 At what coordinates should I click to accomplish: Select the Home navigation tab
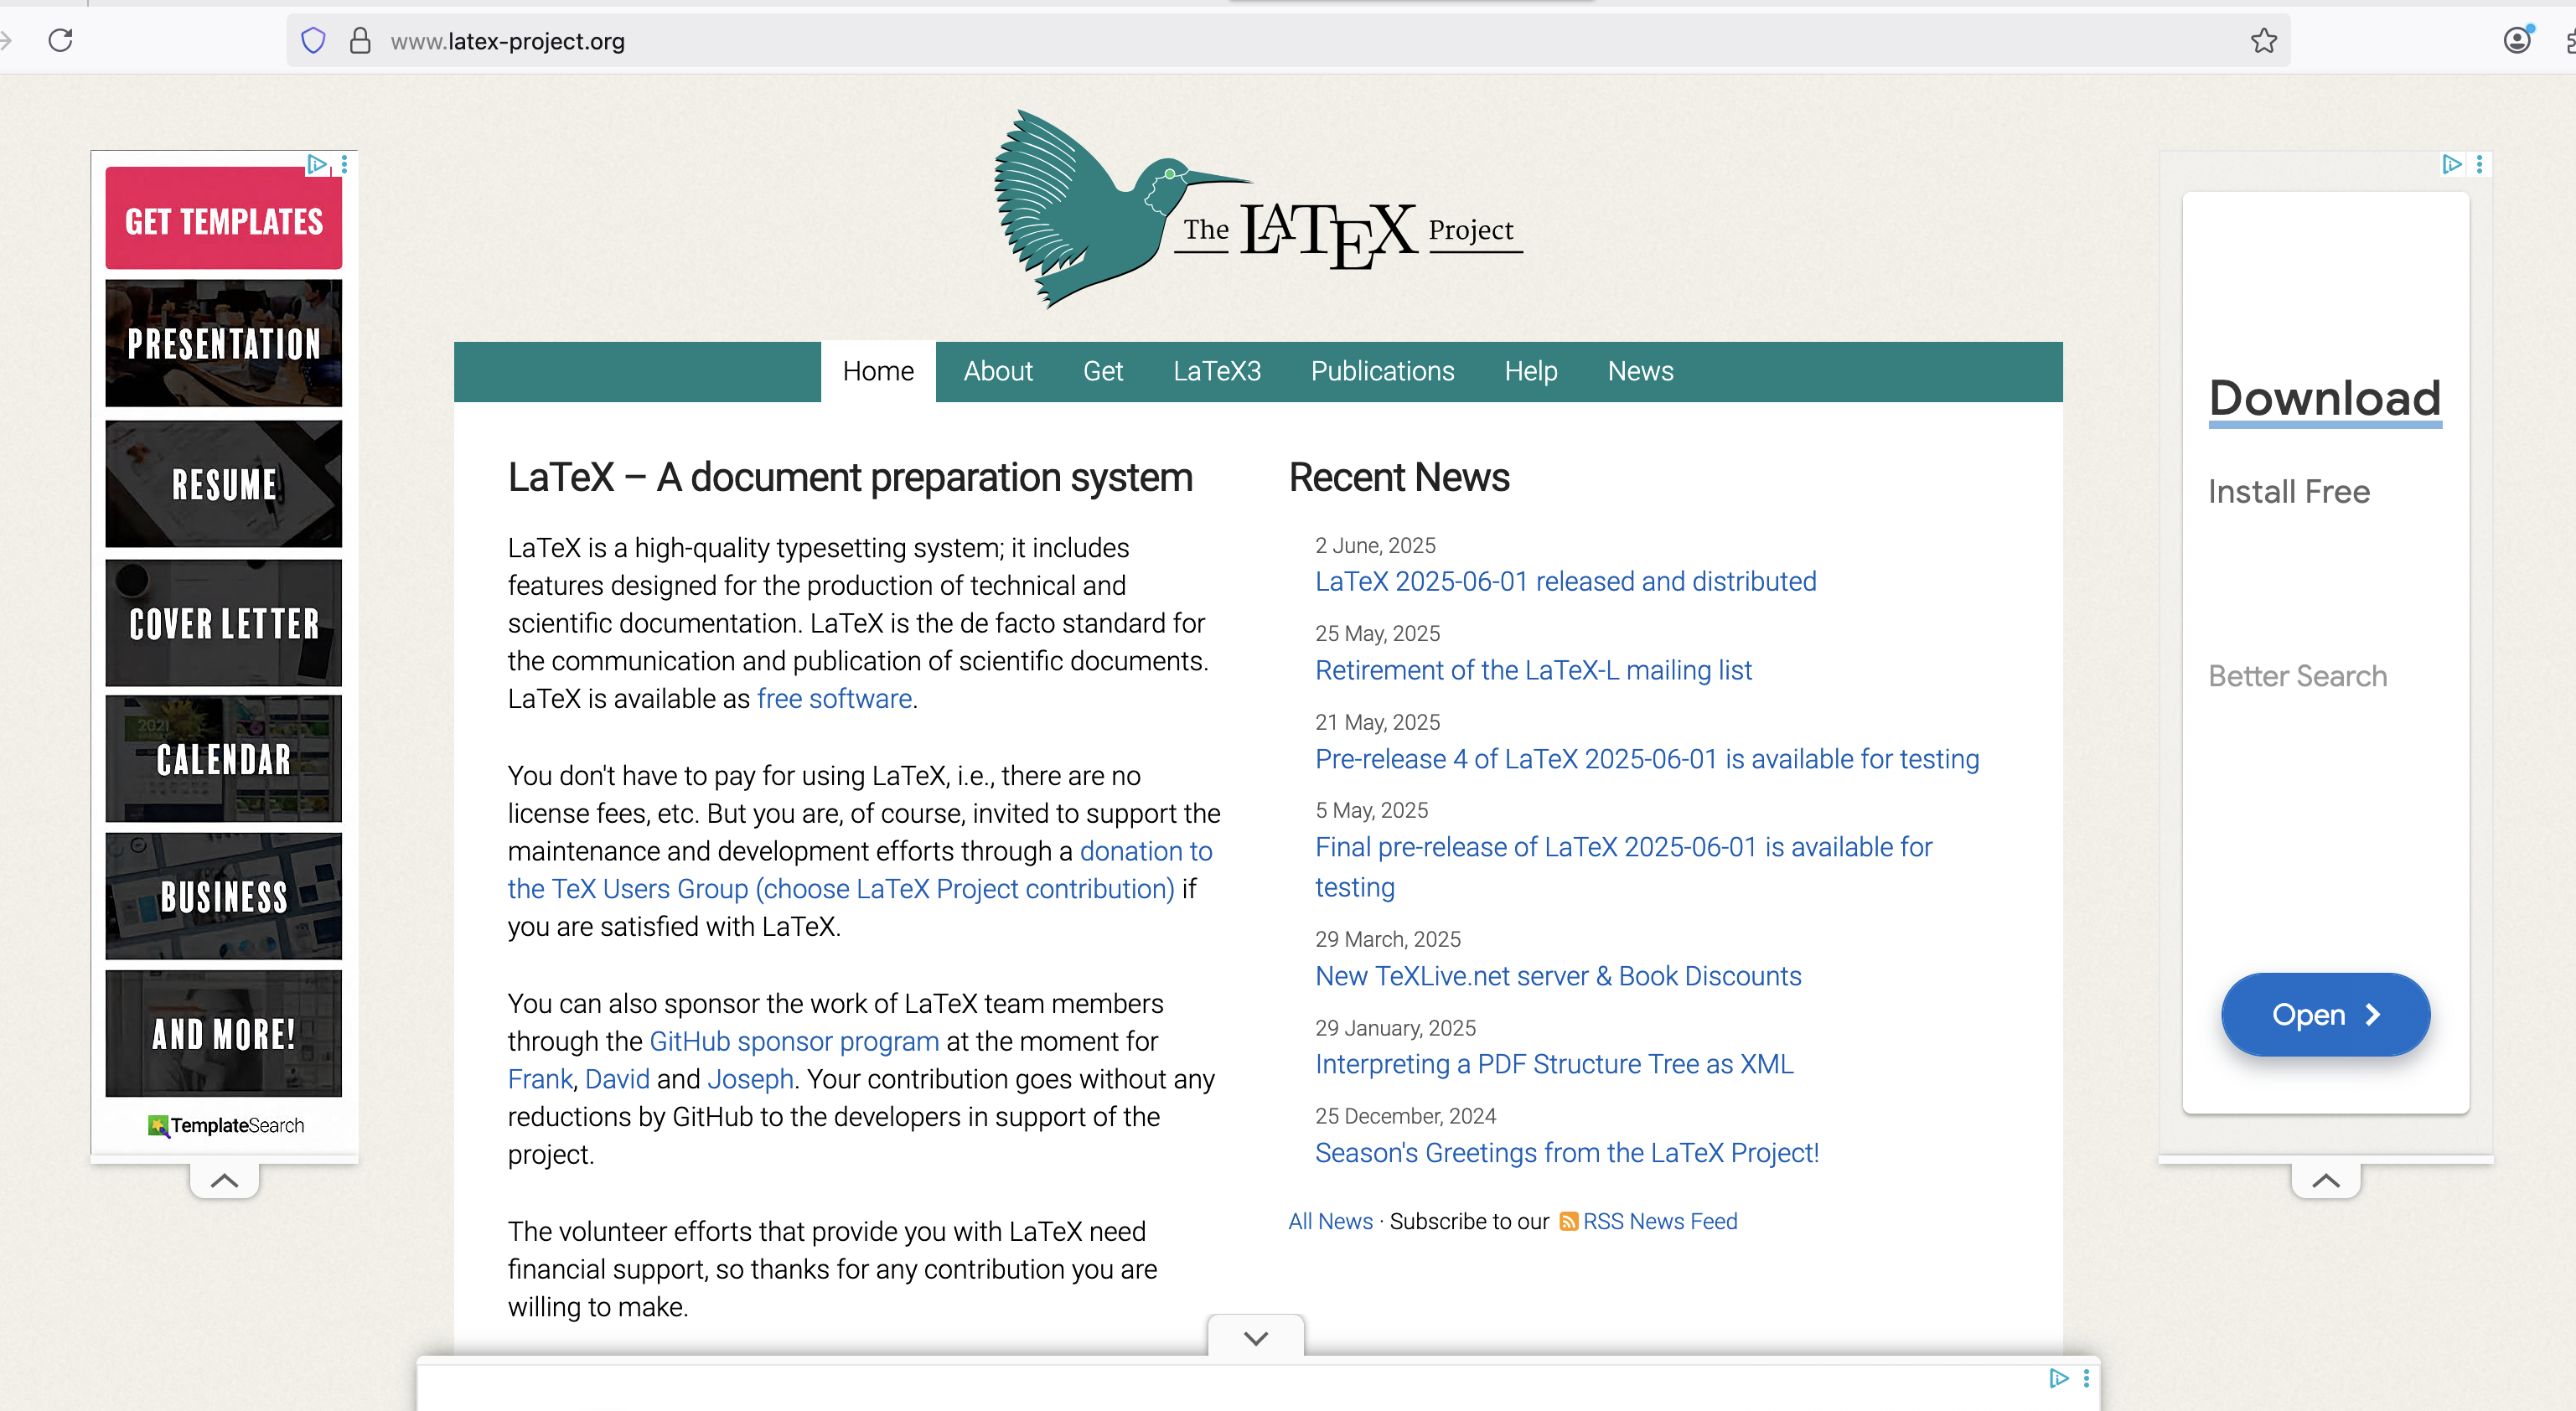pyautogui.click(x=878, y=371)
